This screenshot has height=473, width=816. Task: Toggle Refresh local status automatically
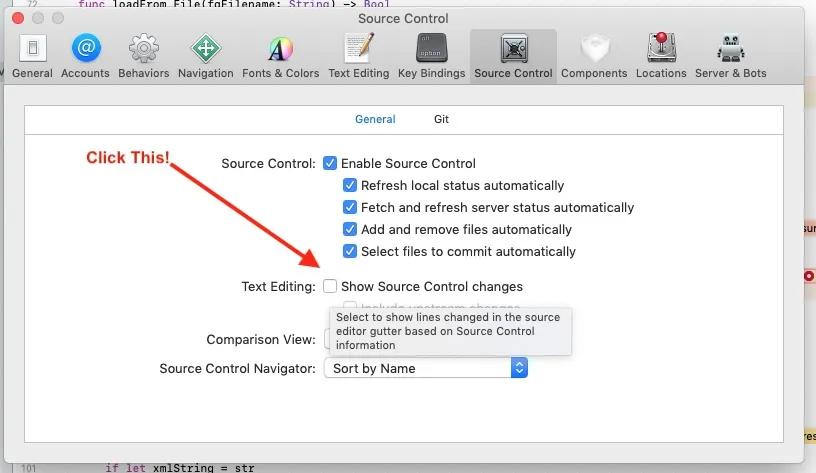350,185
